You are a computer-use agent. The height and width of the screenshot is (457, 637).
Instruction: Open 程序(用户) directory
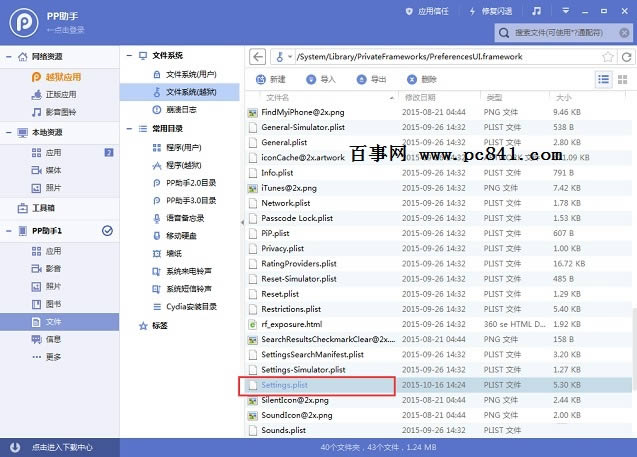177,147
